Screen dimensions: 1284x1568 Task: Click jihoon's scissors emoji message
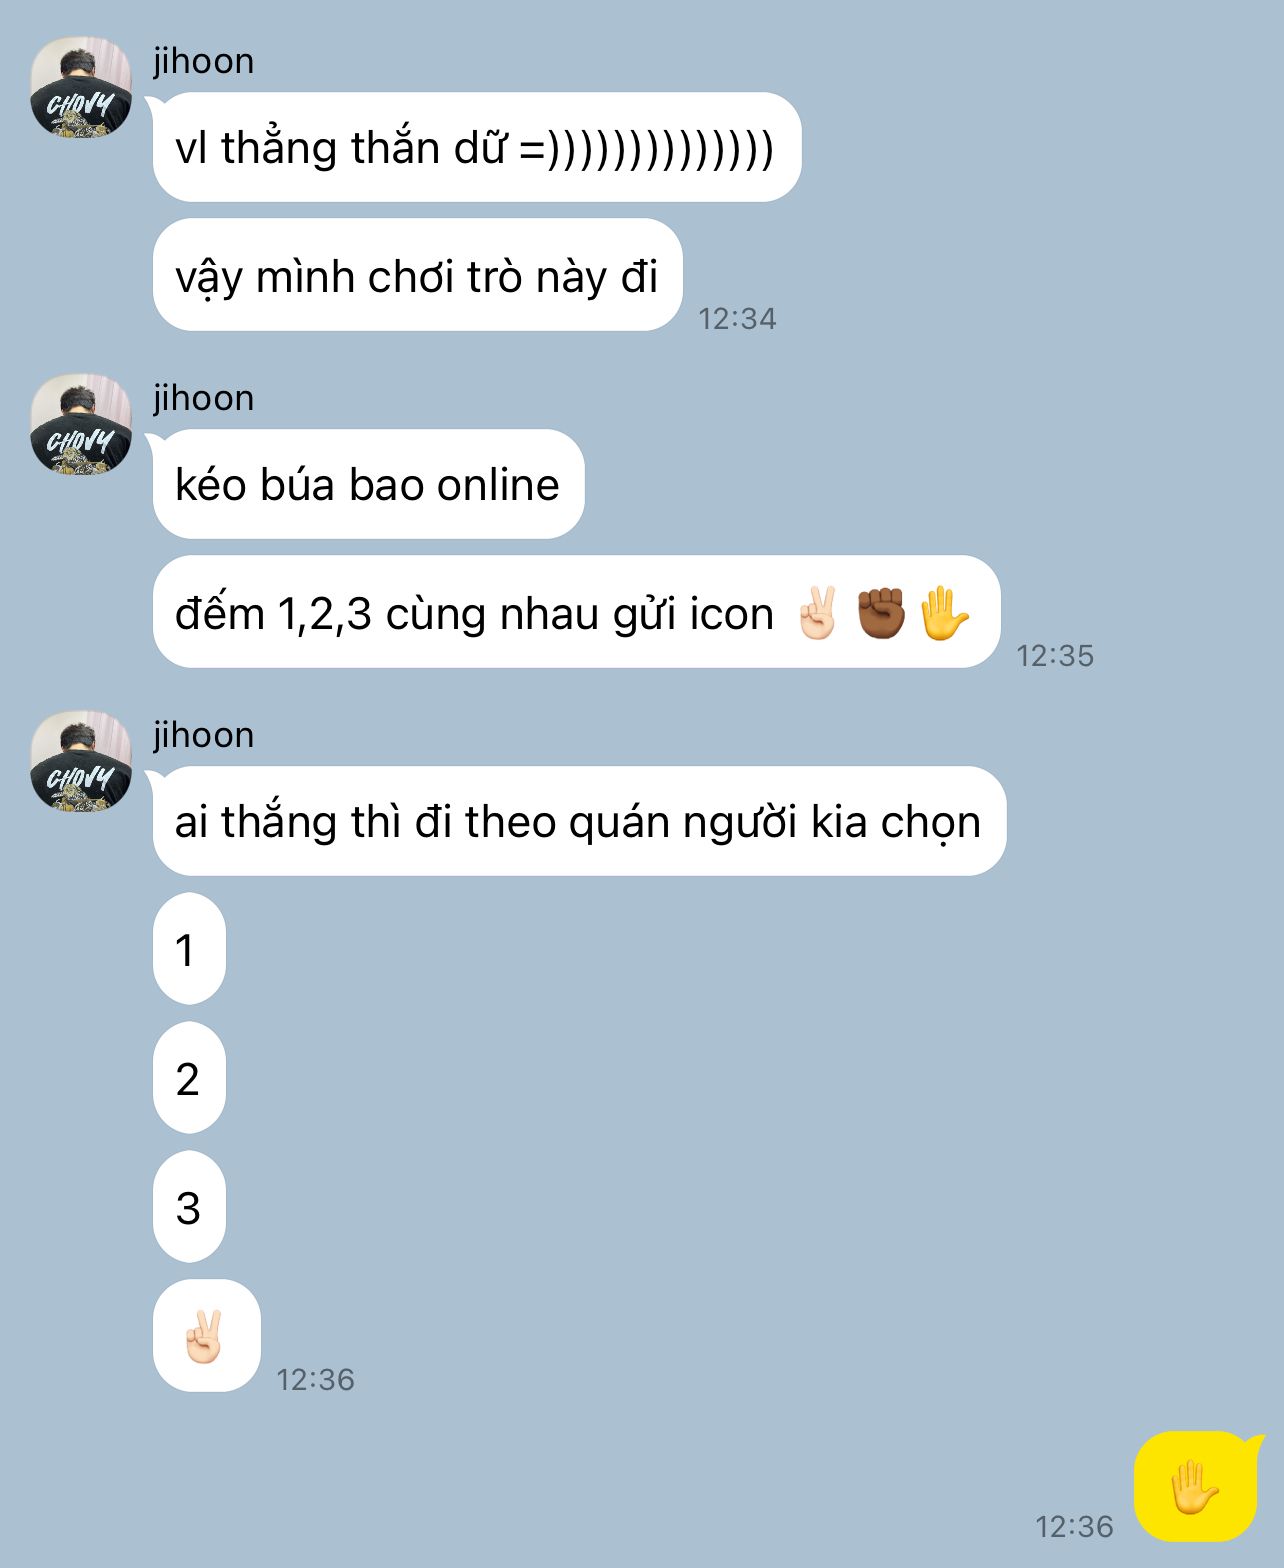pyautogui.click(x=206, y=1336)
